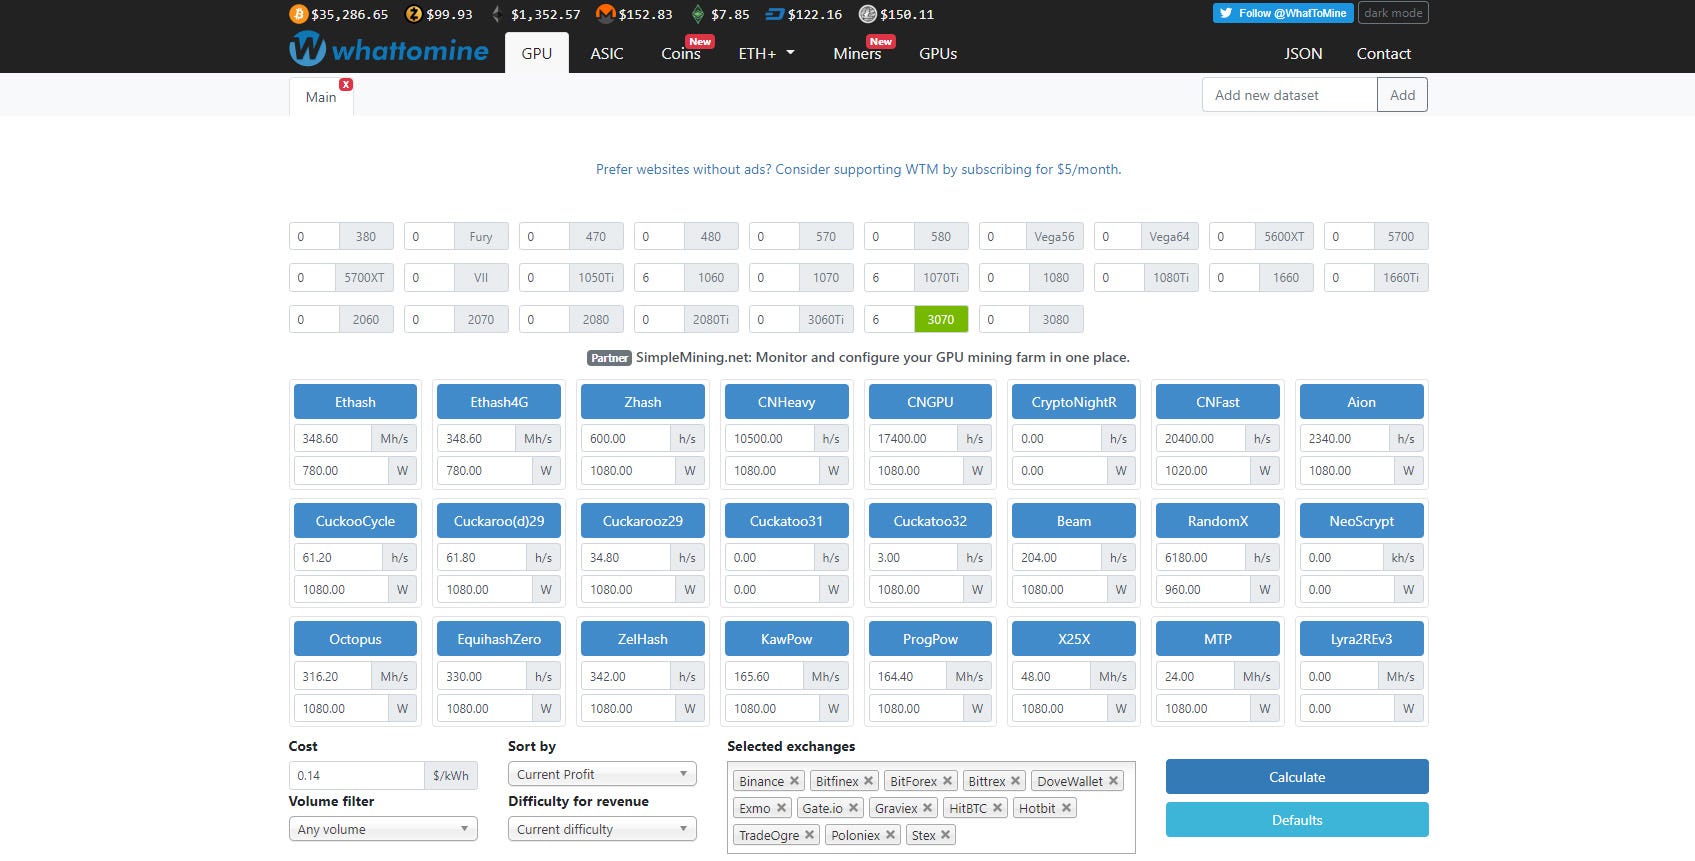
Task: Toggle the KawPow algorithm button
Action: tap(787, 639)
